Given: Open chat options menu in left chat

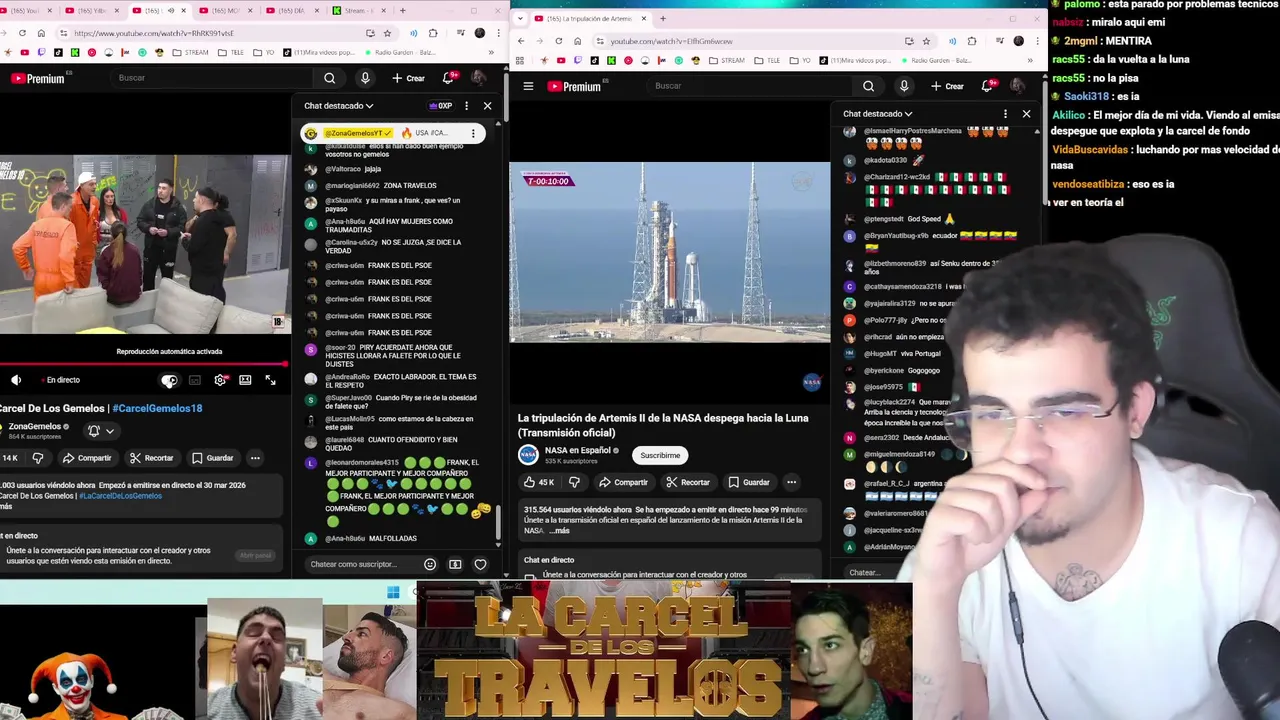Looking at the screenshot, I should (x=466, y=106).
